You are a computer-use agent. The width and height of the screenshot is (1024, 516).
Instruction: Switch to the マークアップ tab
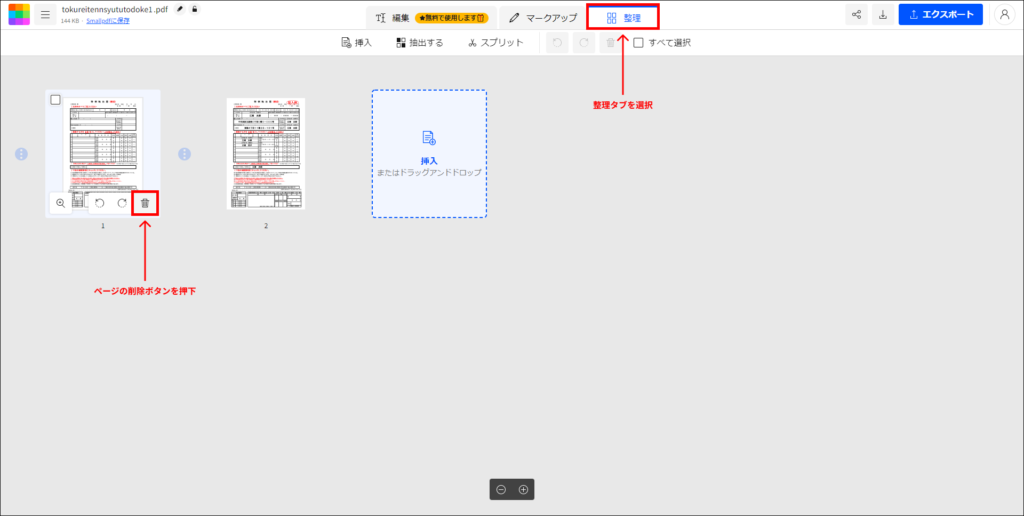(x=543, y=18)
